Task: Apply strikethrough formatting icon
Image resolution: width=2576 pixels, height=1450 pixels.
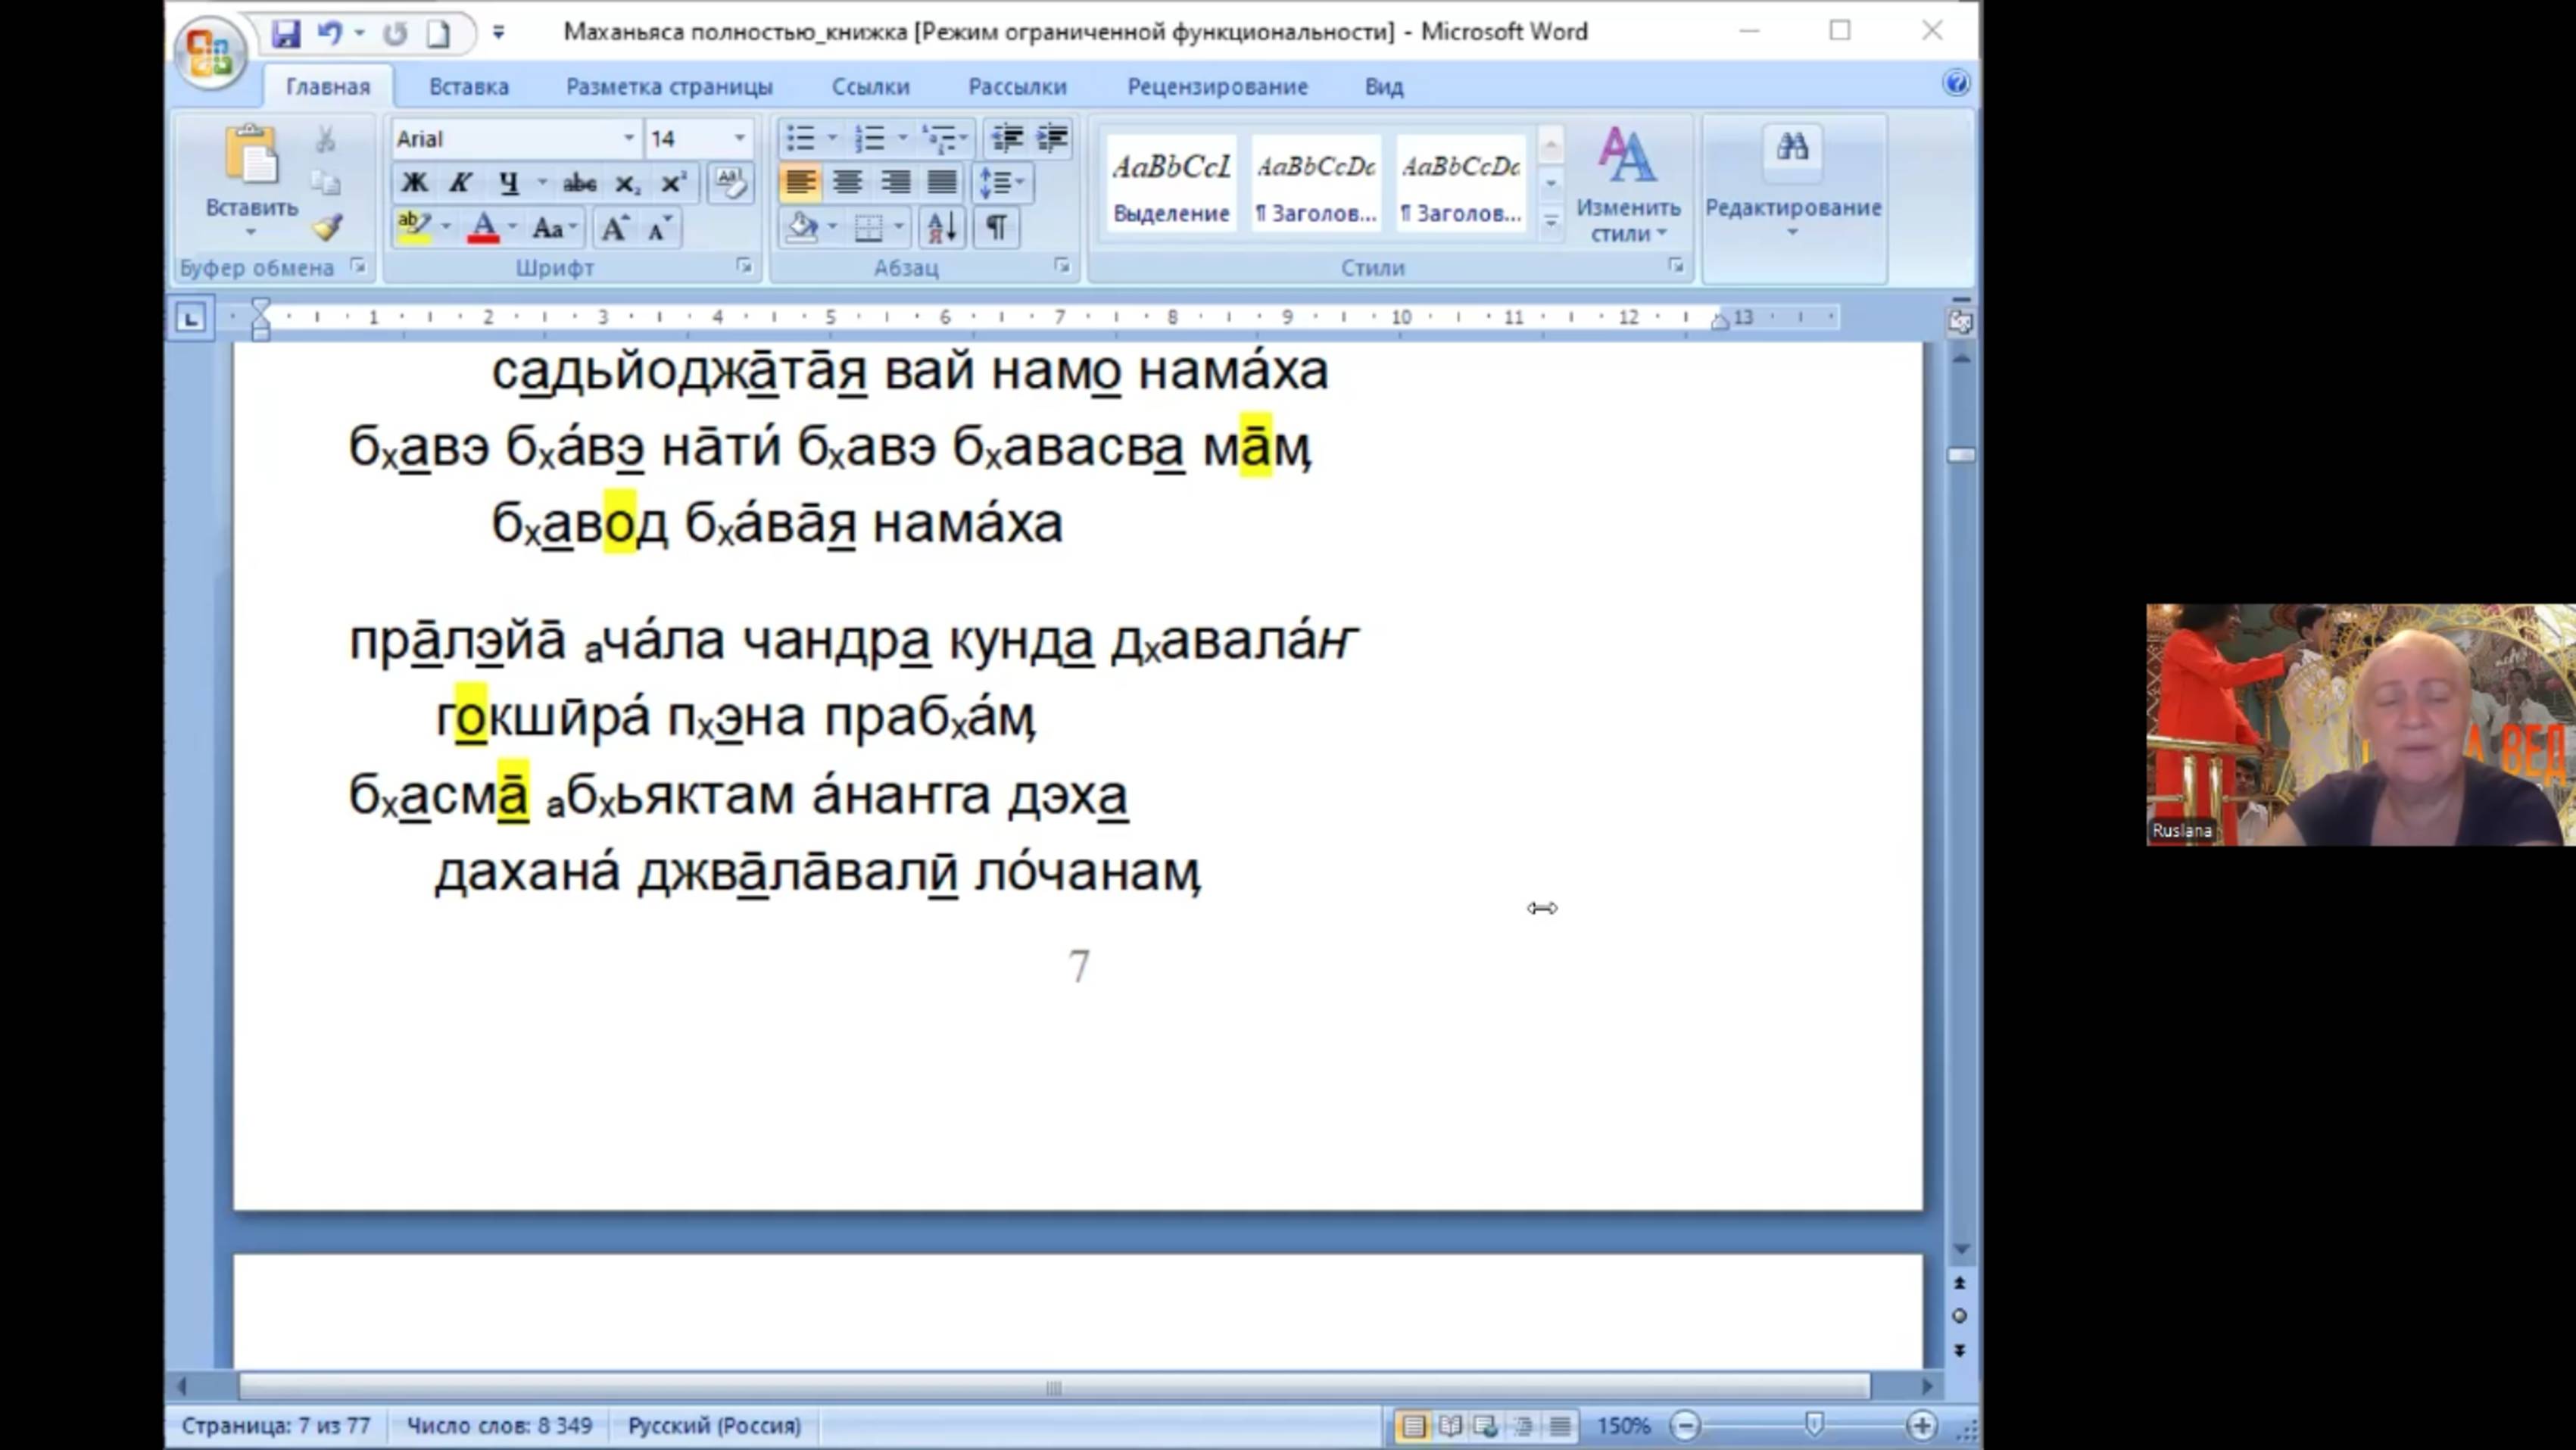Action: pyautogui.click(x=579, y=183)
